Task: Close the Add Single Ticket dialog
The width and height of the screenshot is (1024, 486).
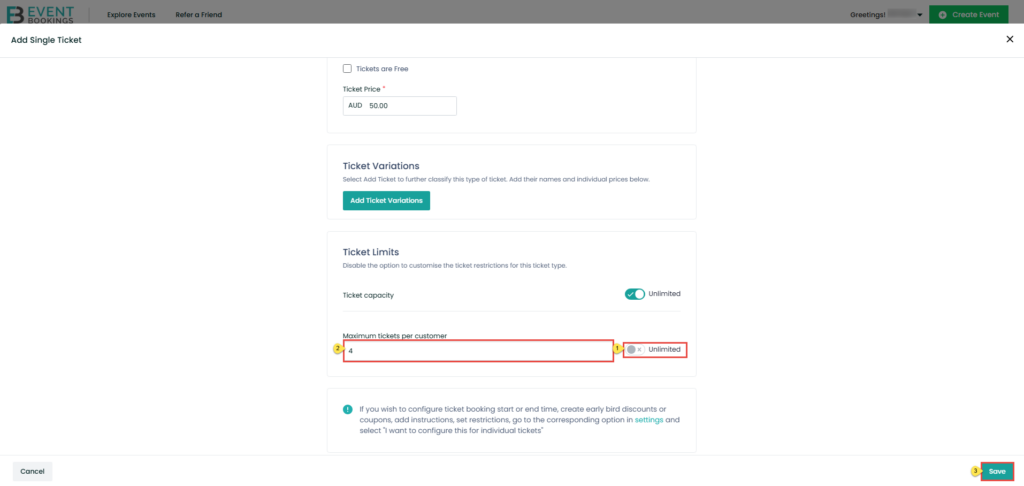Action: 1010,40
